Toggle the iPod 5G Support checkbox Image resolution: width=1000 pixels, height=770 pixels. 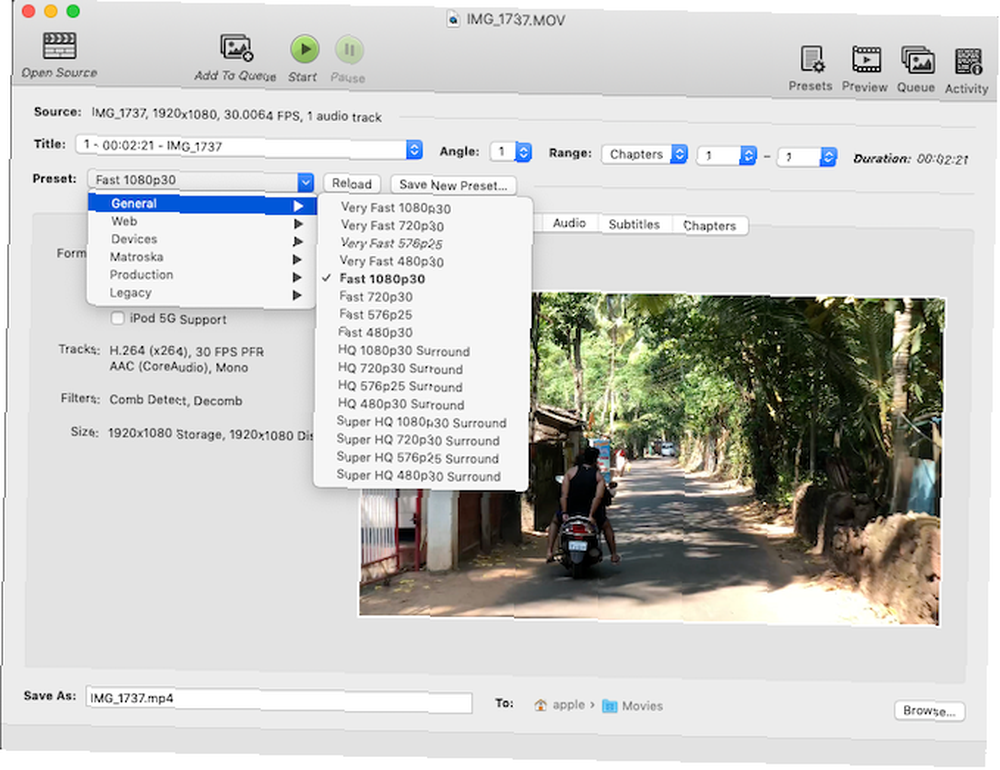click(117, 318)
